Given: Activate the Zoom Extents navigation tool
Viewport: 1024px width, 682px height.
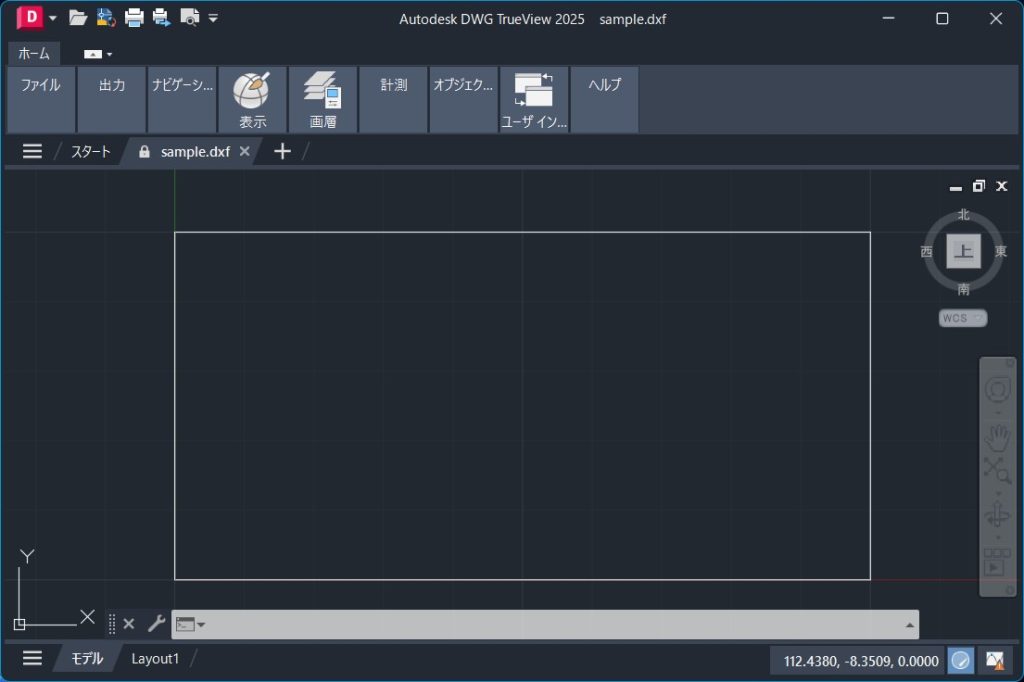Looking at the screenshot, I should coord(997,468).
